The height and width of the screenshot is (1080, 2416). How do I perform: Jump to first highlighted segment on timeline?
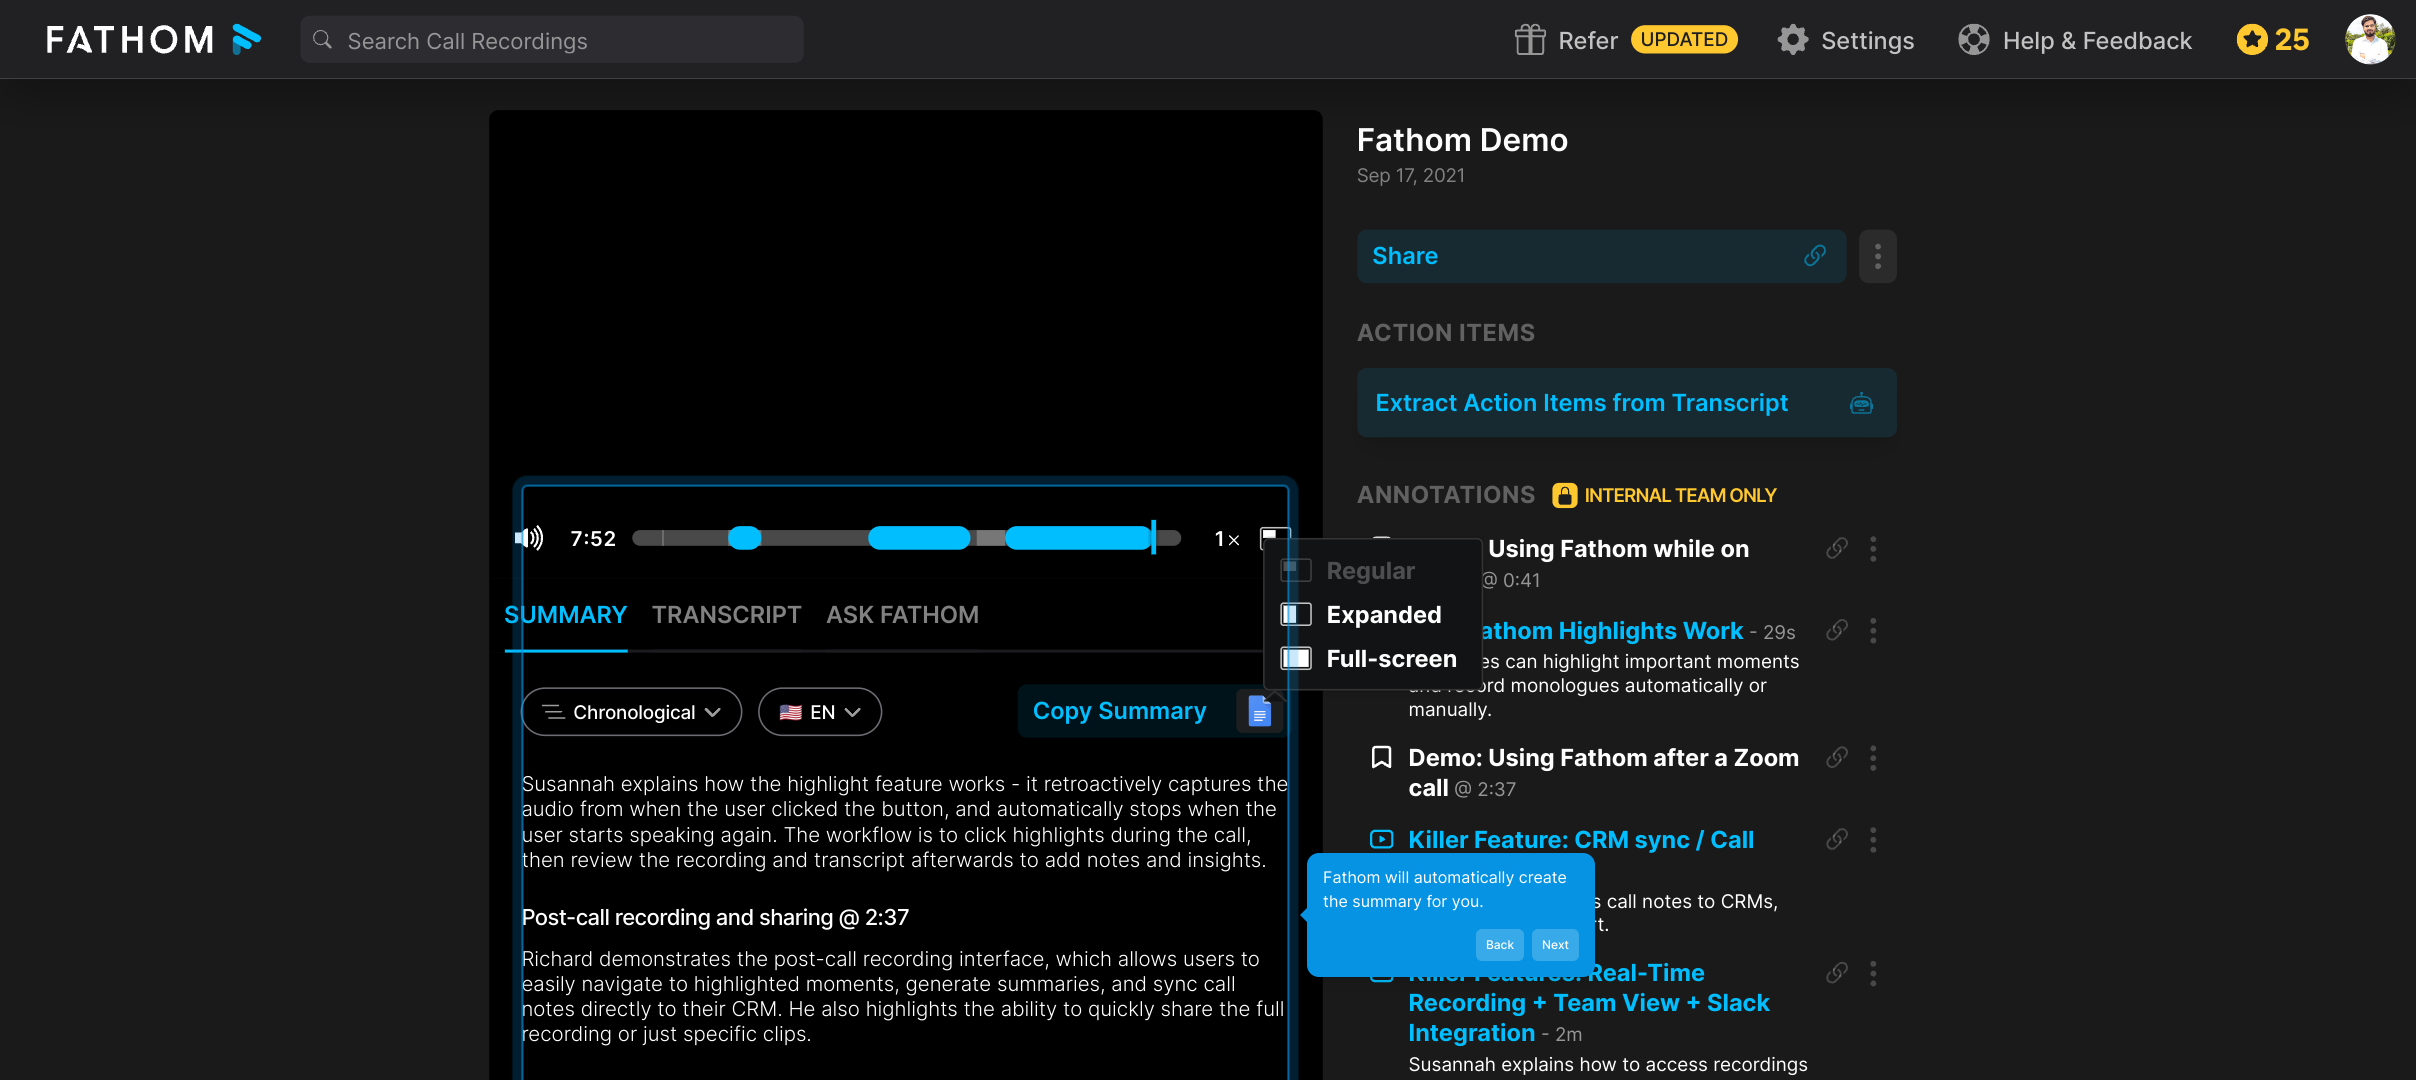(x=744, y=538)
